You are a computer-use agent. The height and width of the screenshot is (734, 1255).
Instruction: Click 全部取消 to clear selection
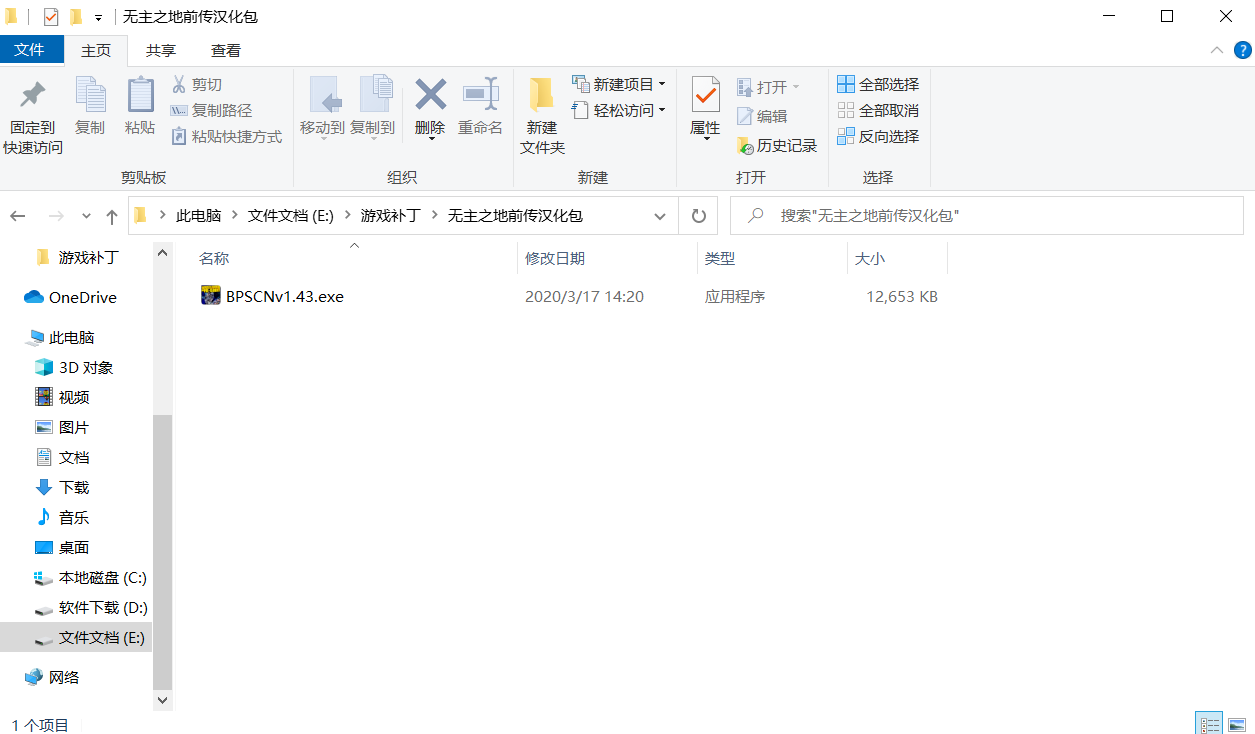tap(877, 110)
